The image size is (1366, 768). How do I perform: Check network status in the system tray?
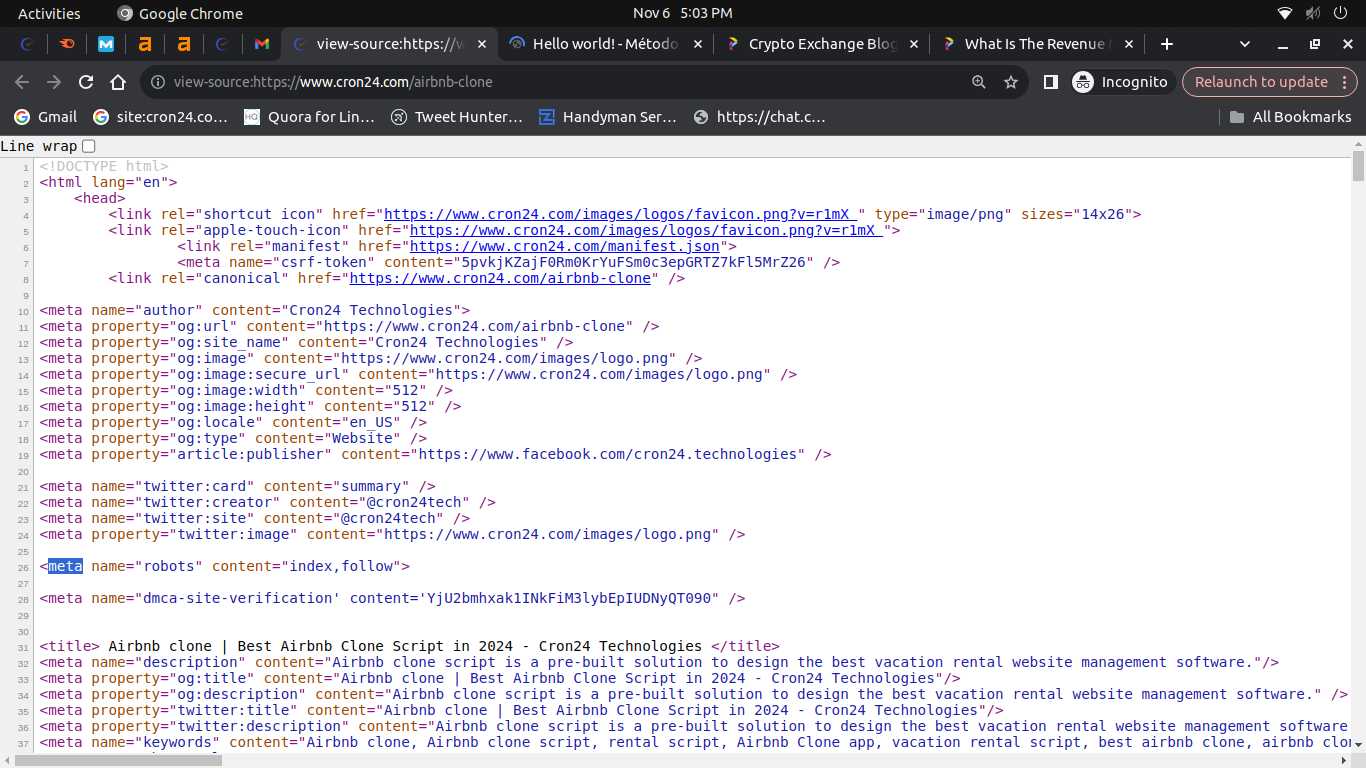pos(1285,13)
